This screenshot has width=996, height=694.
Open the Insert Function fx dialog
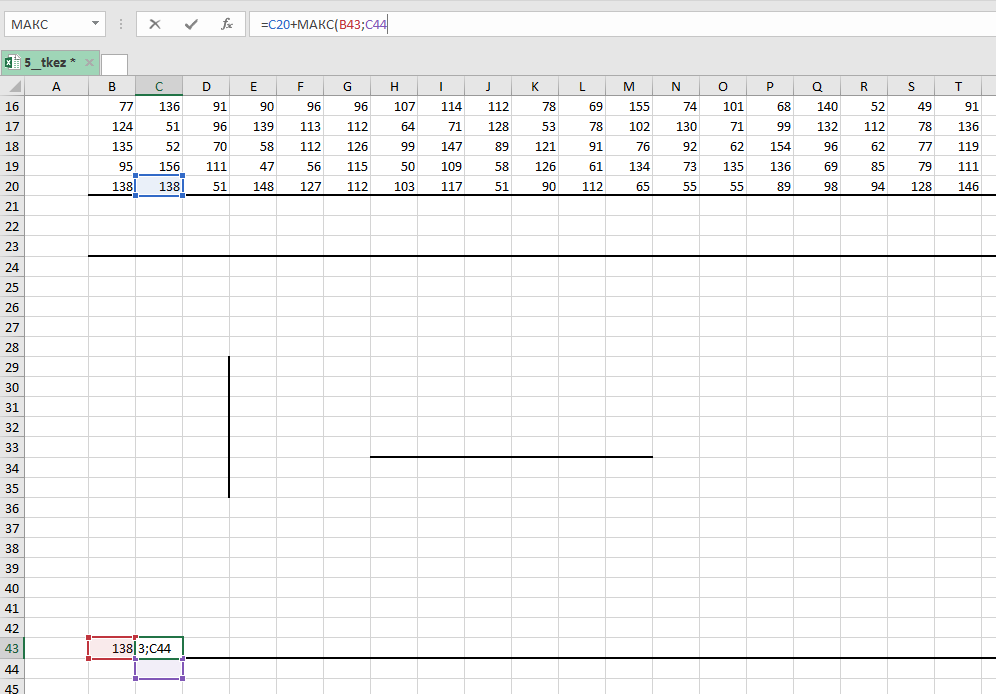[x=227, y=24]
